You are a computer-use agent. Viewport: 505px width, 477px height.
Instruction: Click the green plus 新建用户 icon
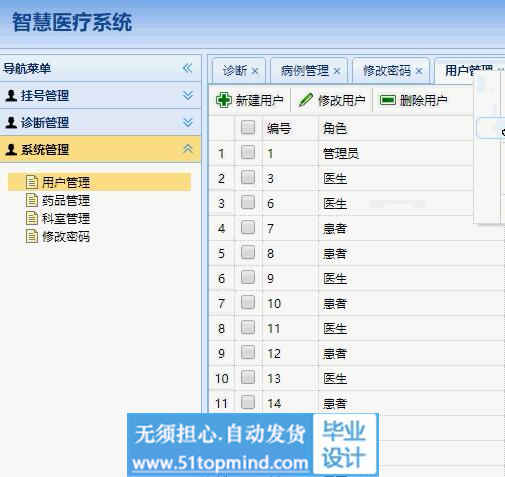coord(224,100)
